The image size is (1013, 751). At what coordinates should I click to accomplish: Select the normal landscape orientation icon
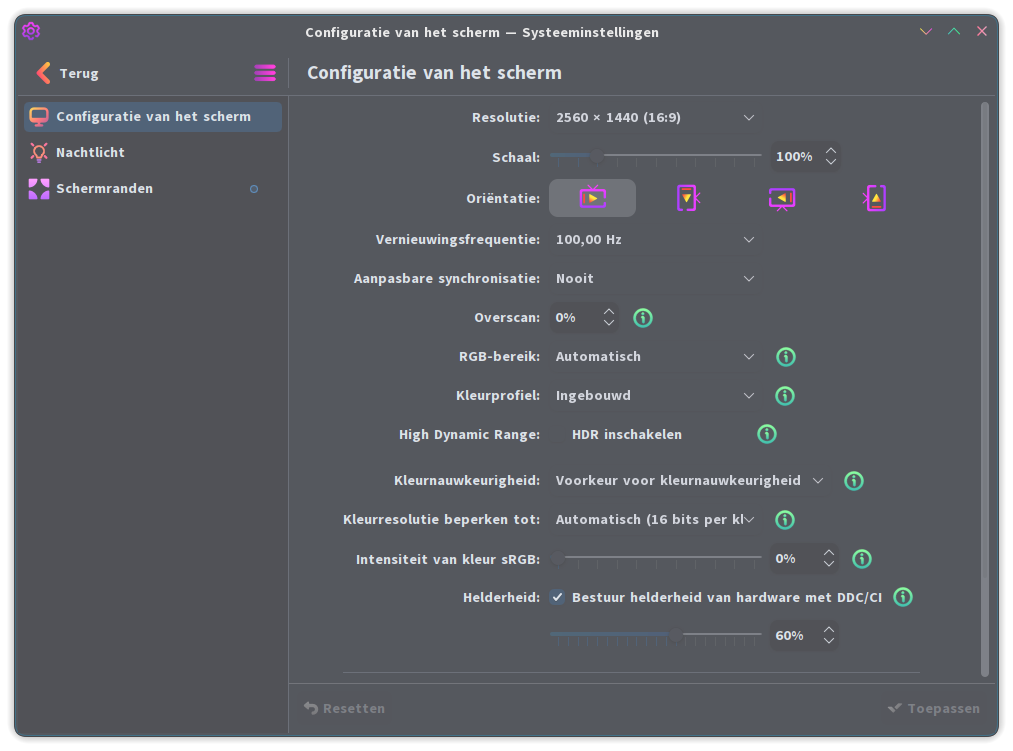click(x=592, y=198)
